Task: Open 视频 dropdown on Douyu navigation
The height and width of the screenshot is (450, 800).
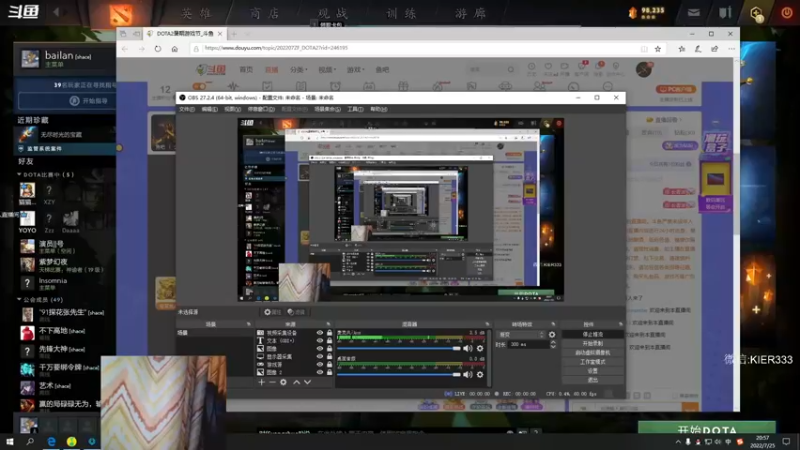Action: (327, 70)
